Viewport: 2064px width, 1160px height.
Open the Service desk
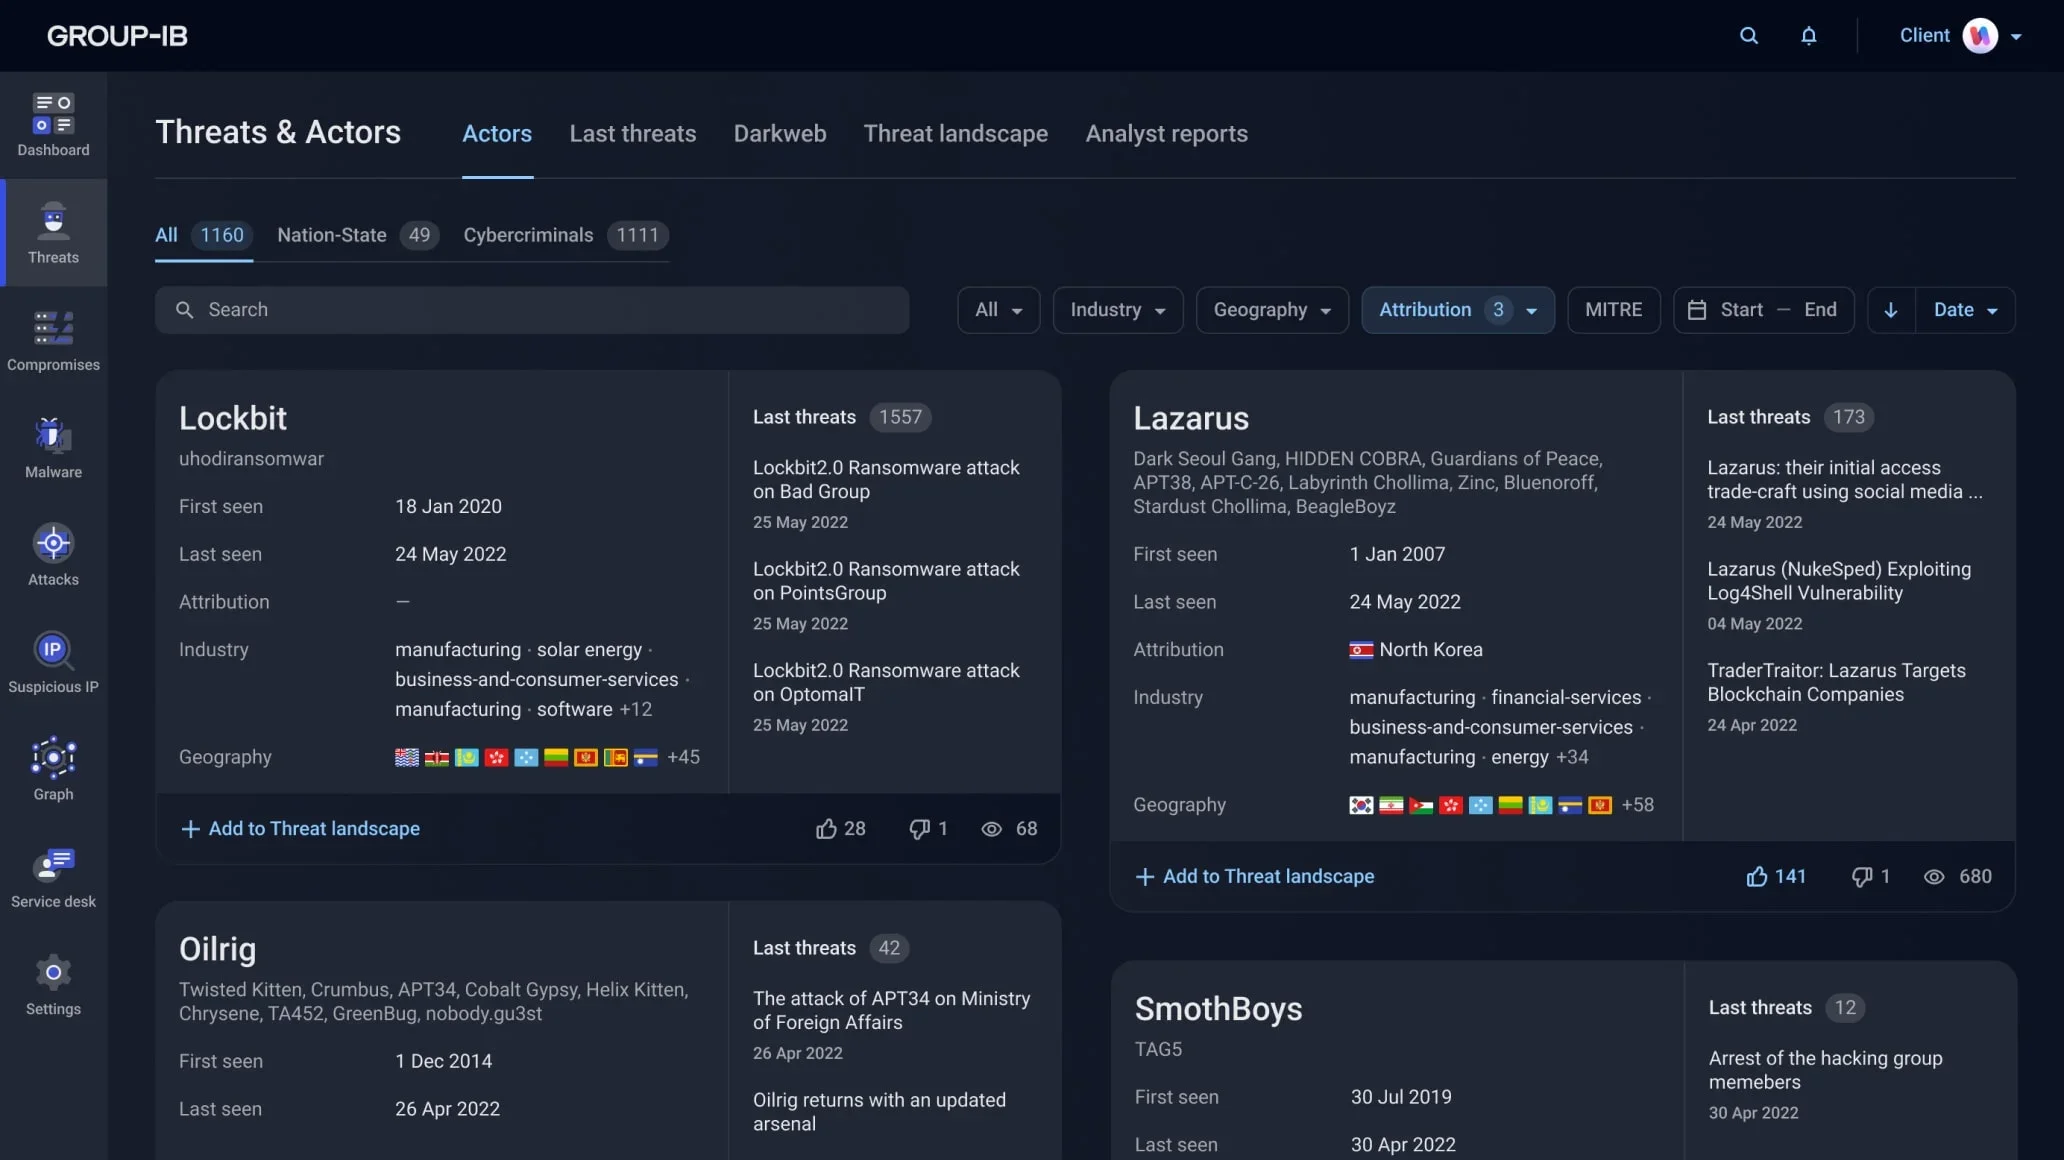[53, 877]
